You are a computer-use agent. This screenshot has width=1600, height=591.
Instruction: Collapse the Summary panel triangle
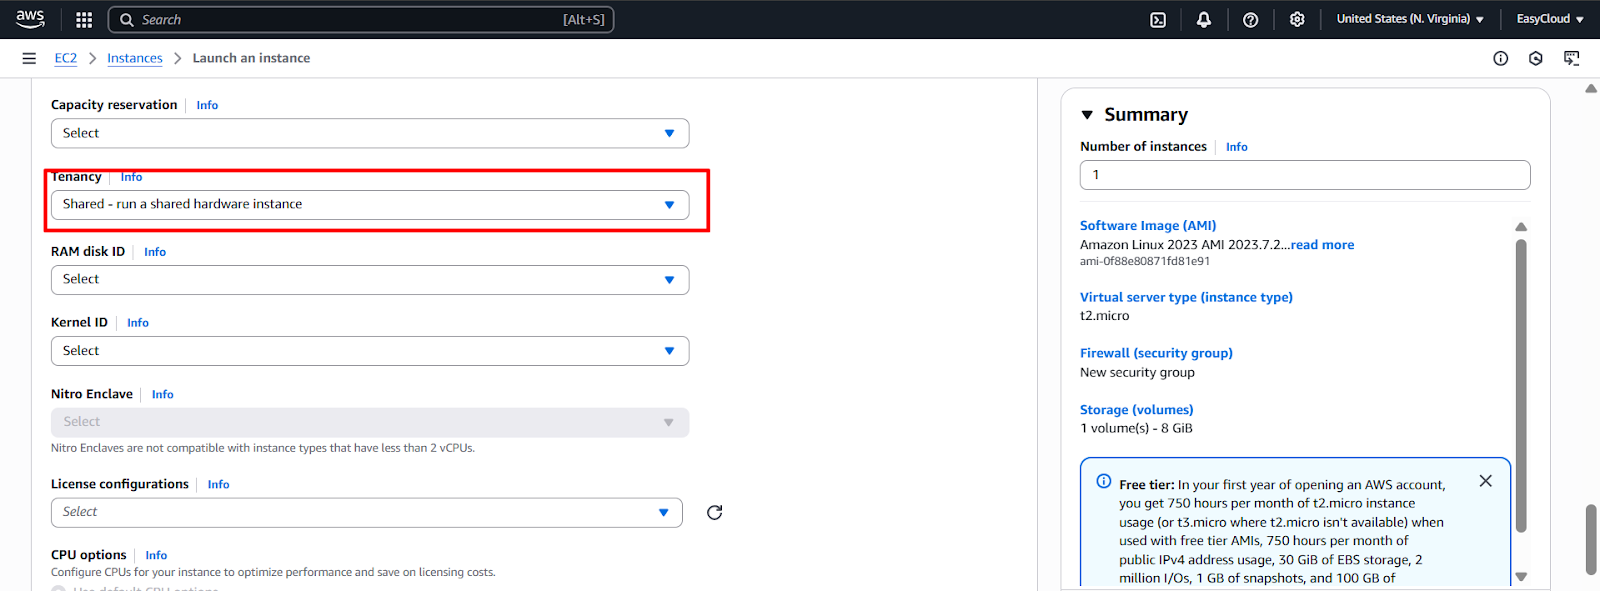coord(1087,115)
